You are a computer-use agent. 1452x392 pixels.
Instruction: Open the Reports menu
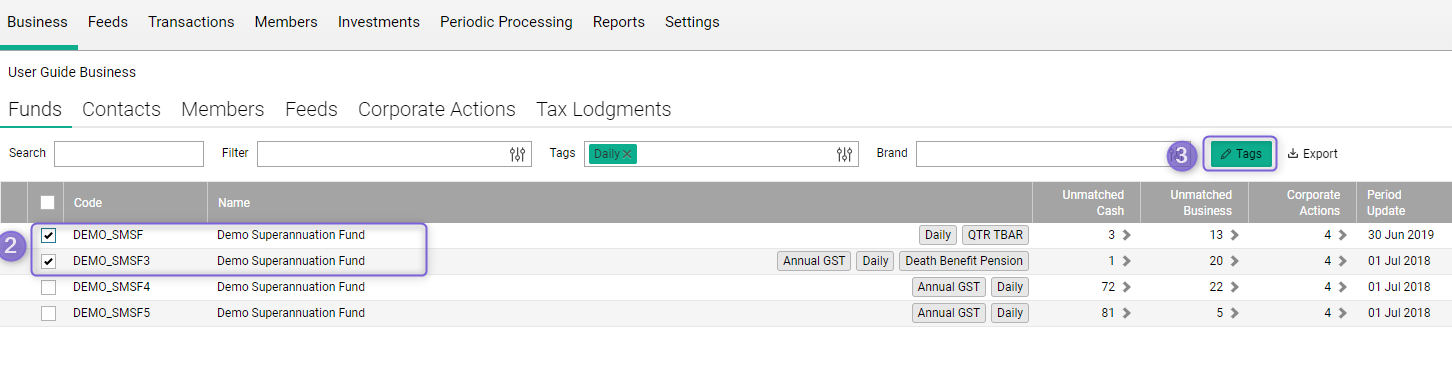tap(619, 22)
